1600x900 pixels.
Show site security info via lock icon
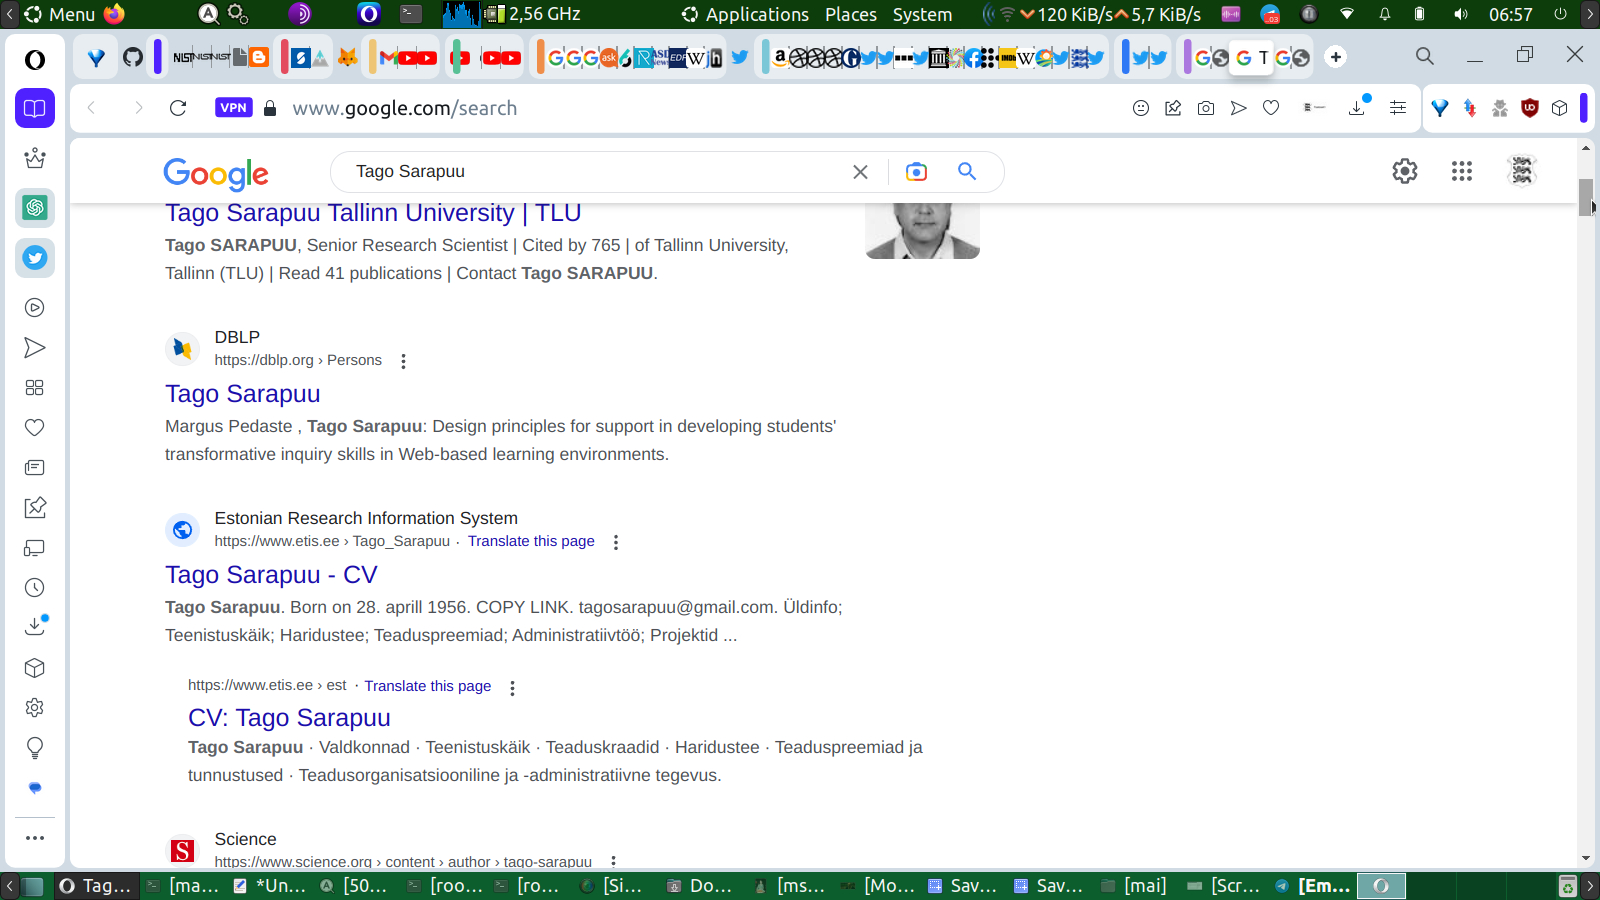point(270,108)
